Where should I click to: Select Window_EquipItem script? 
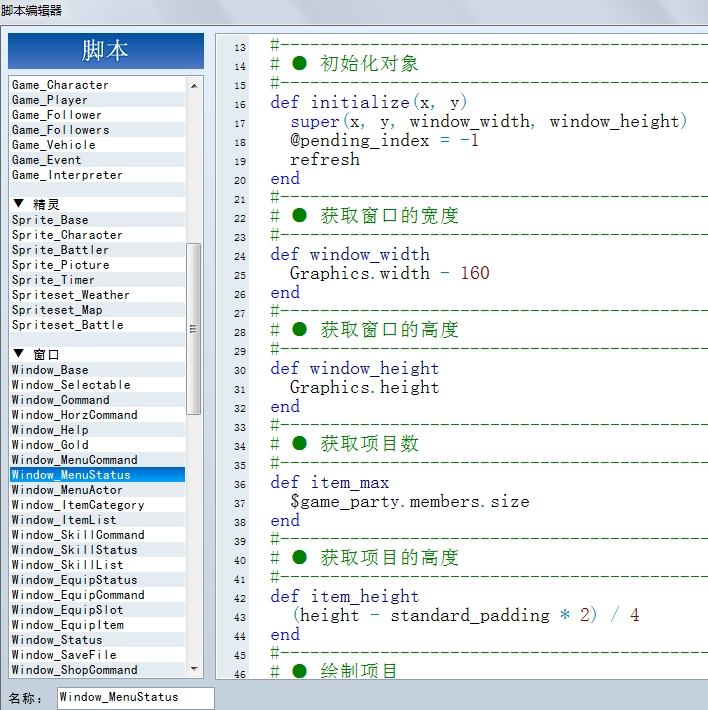(x=97, y=624)
